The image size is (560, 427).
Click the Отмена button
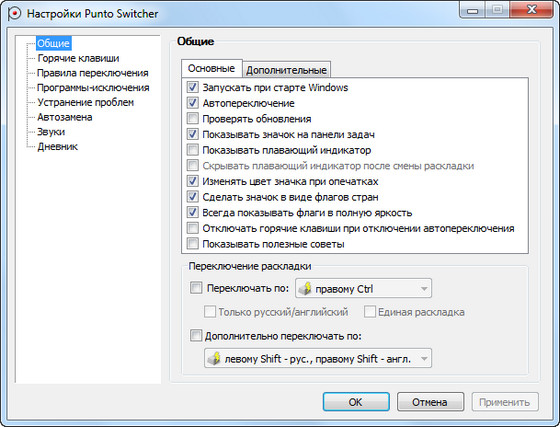tap(430, 402)
